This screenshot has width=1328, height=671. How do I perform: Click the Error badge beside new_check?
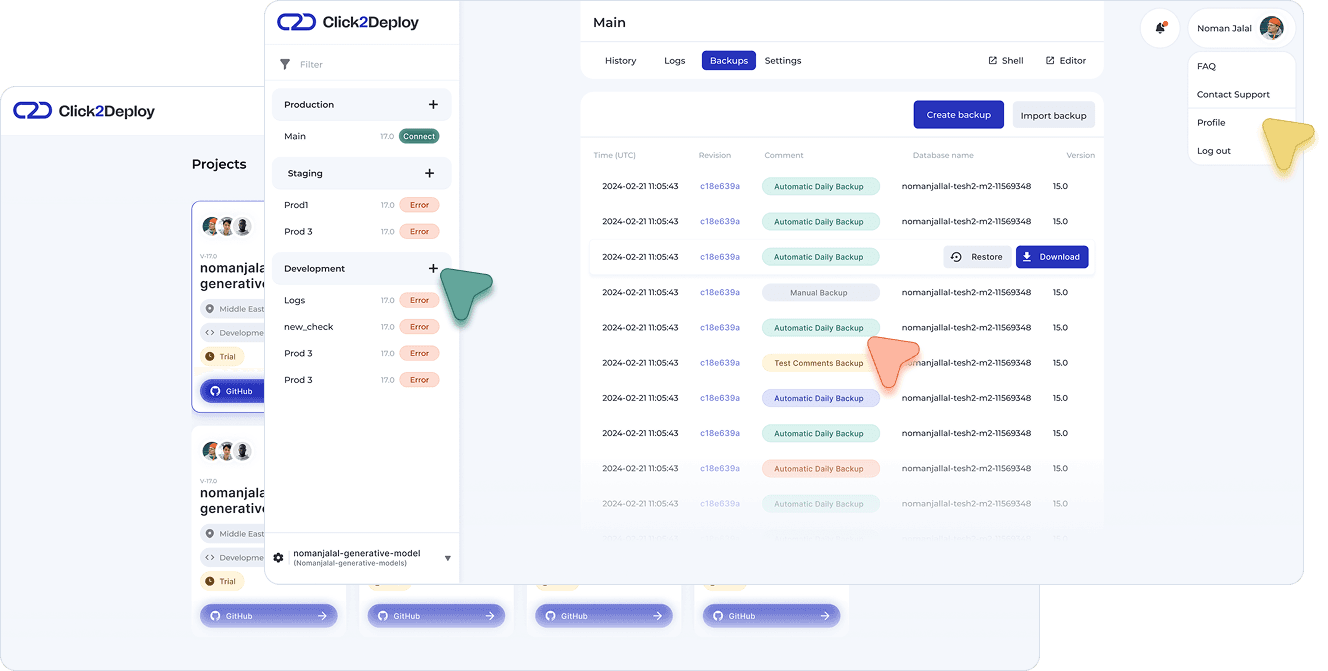pyautogui.click(x=419, y=326)
